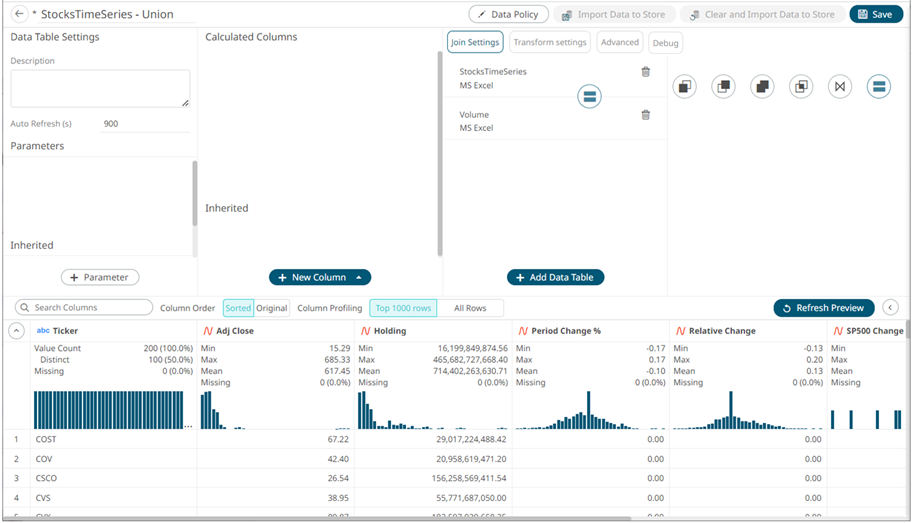The height and width of the screenshot is (523, 913).
Task: Choose the third join type icon
Action: coord(762,87)
